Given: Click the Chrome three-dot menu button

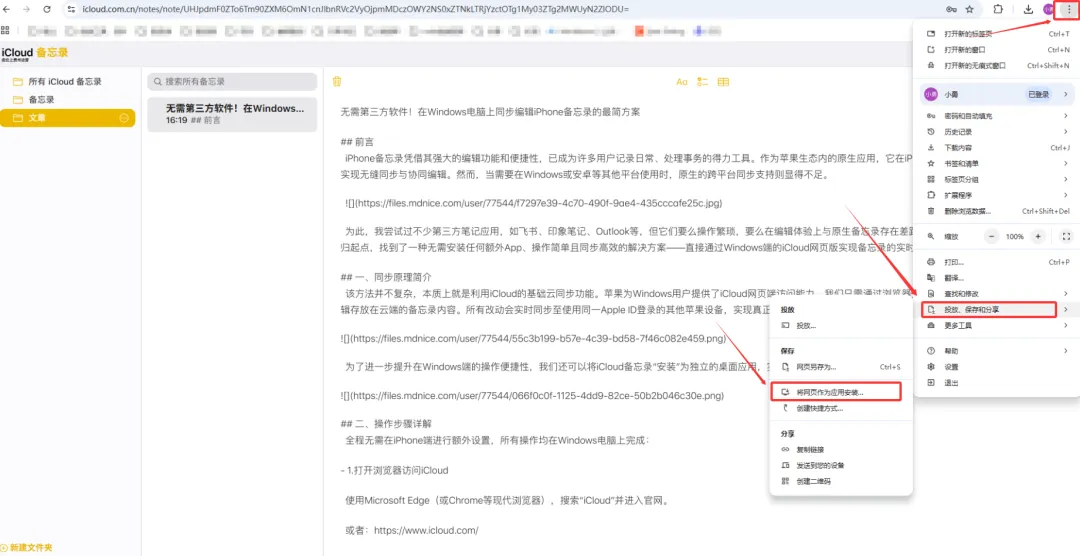Looking at the screenshot, I should [1069, 9].
